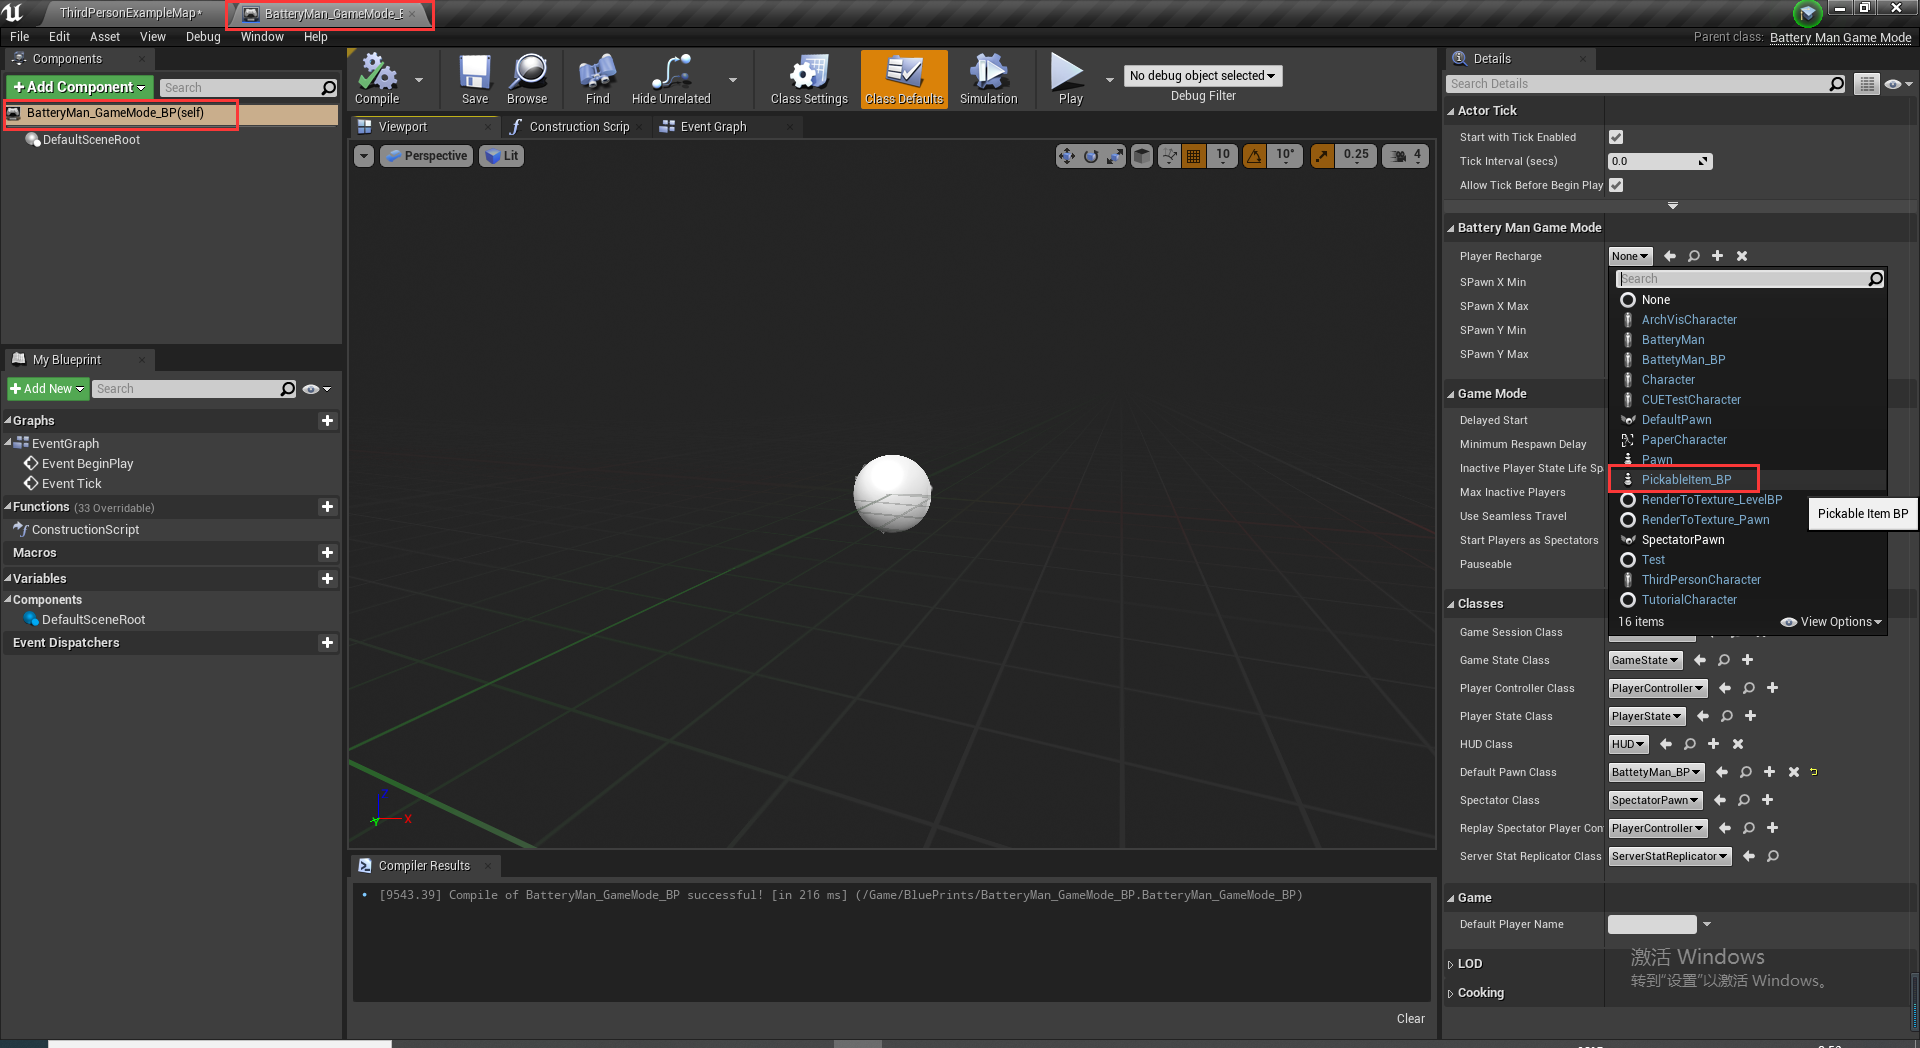This screenshot has width=1920, height=1048.
Task: Select DefaultSceneRoot in Components panel
Action: (91, 140)
